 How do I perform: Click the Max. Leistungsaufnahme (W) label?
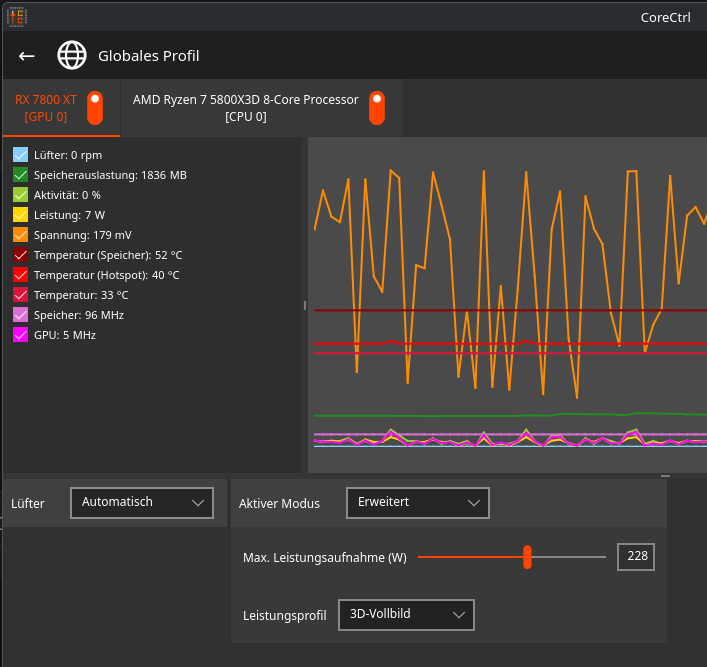point(325,558)
